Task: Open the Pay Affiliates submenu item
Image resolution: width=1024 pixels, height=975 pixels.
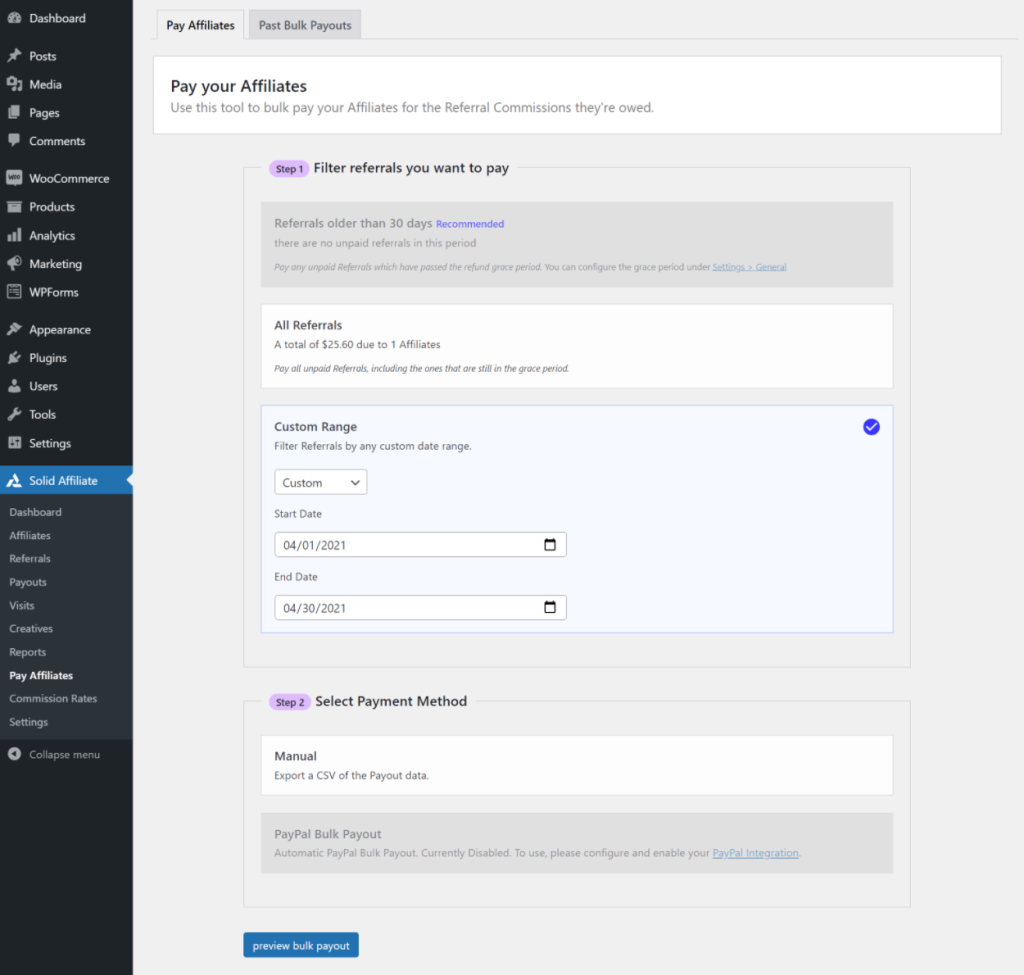Action: tap(41, 675)
